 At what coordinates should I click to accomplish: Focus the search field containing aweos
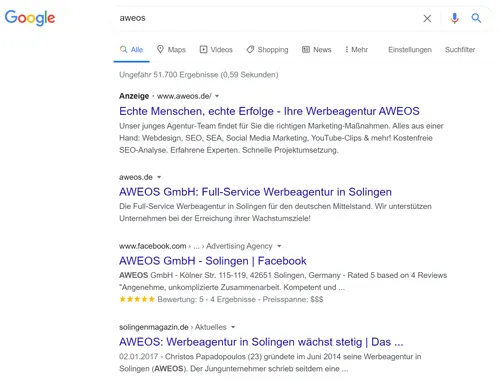[267, 18]
